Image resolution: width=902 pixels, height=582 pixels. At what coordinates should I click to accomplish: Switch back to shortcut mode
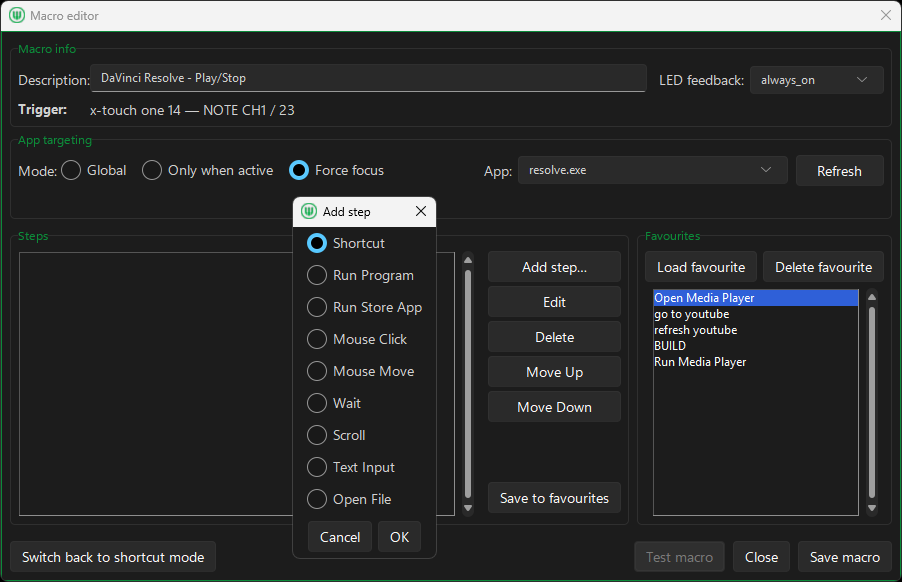112,557
